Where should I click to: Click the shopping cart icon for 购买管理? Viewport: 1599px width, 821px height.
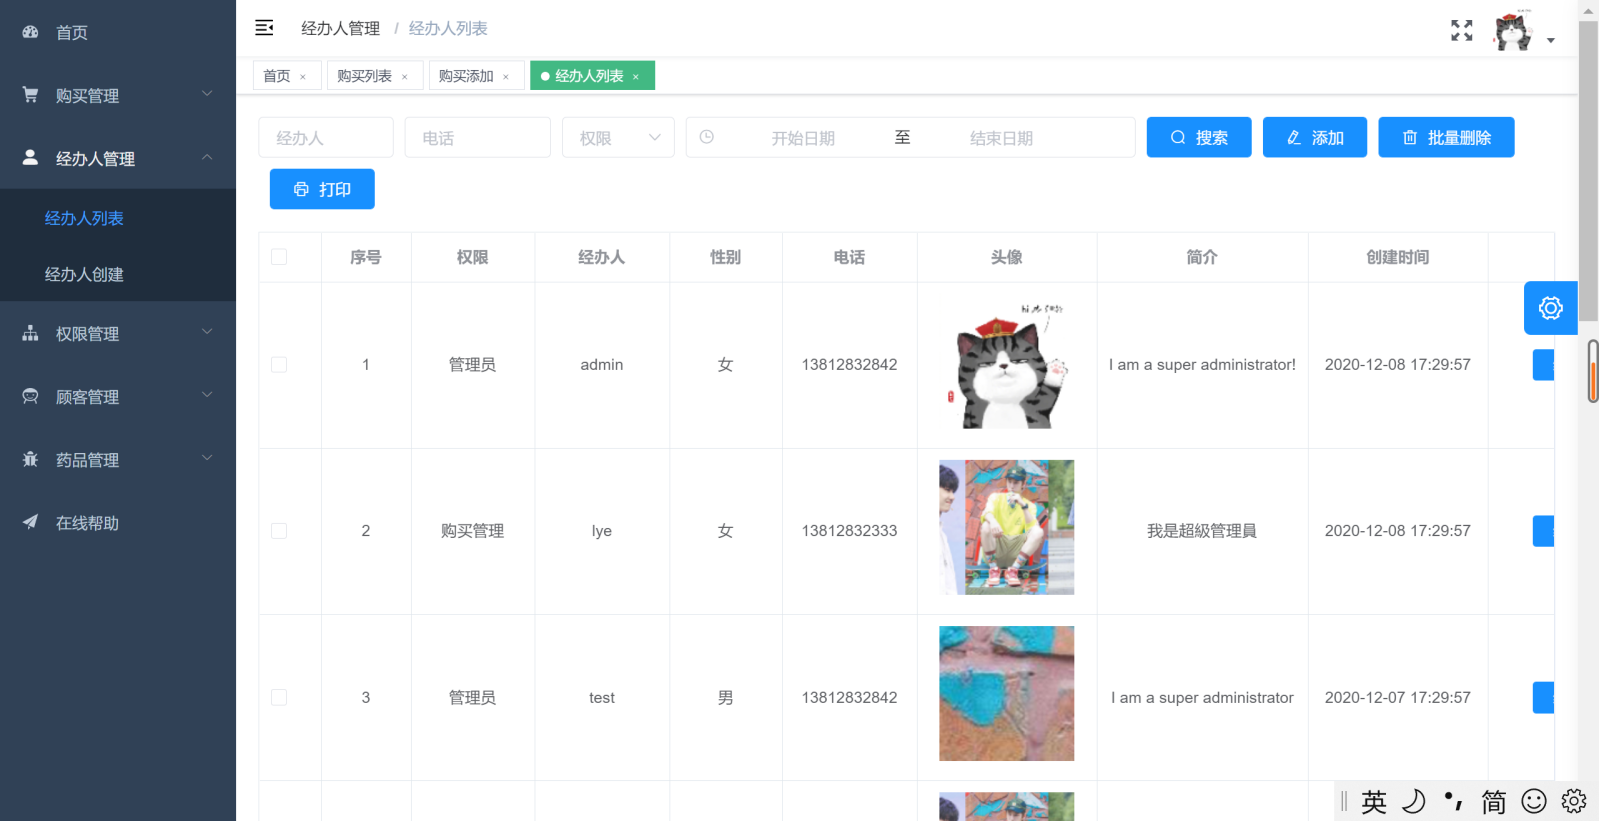click(30, 95)
